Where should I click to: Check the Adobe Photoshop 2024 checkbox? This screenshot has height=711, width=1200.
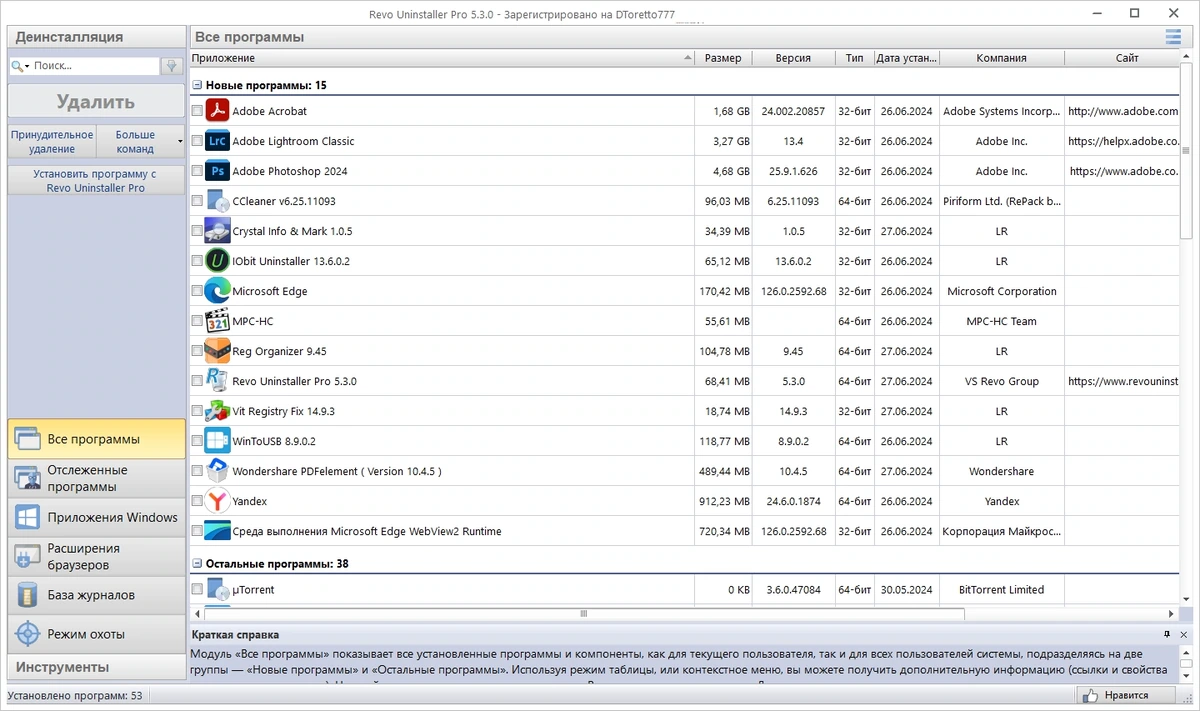(197, 171)
